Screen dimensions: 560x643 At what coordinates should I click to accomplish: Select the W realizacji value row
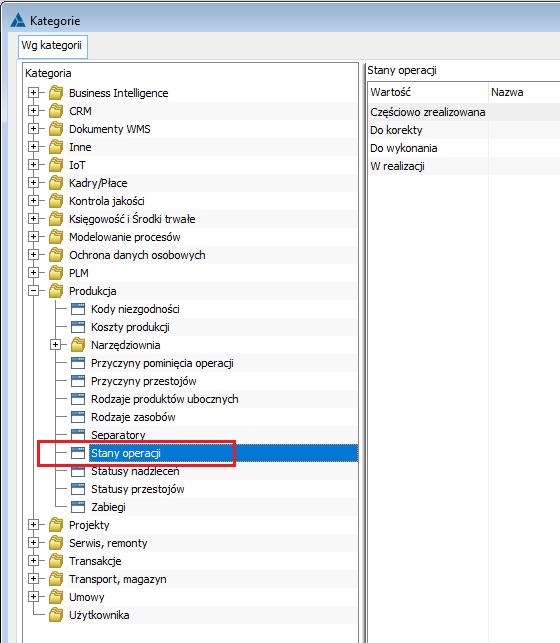point(464,166)
